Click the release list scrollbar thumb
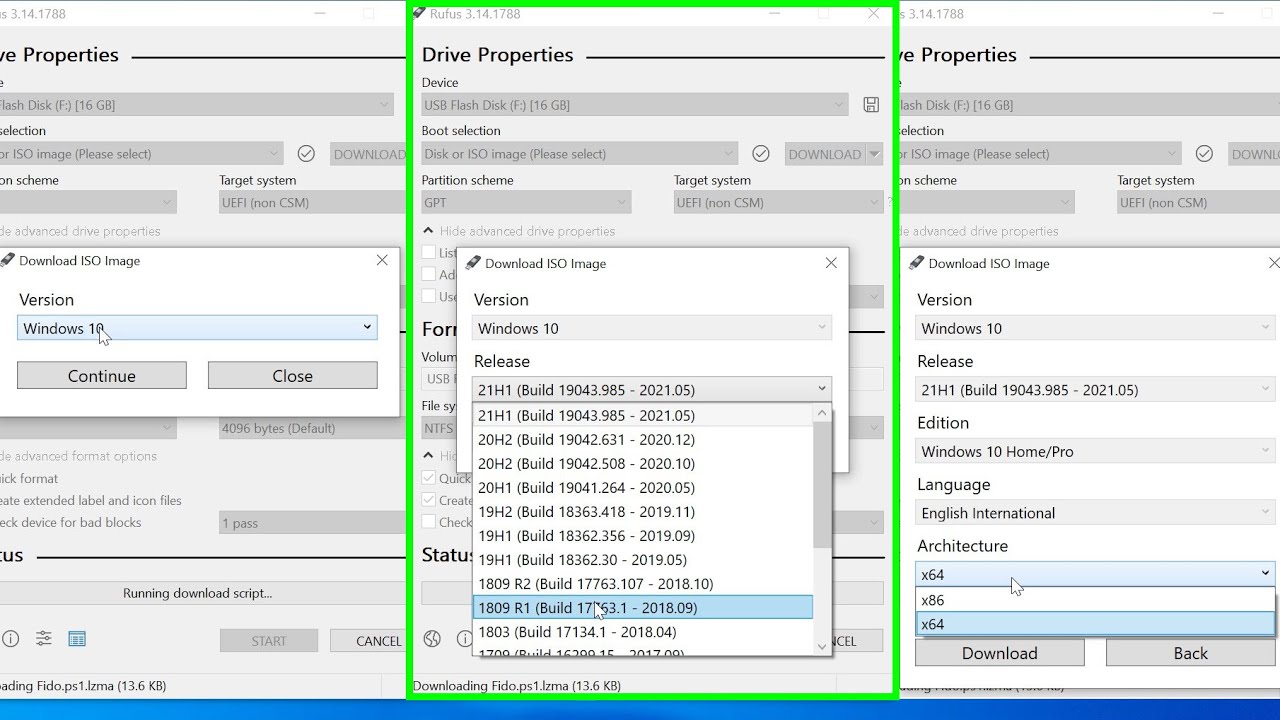Viewport: 1280px width, 720px height. point(823,486)
